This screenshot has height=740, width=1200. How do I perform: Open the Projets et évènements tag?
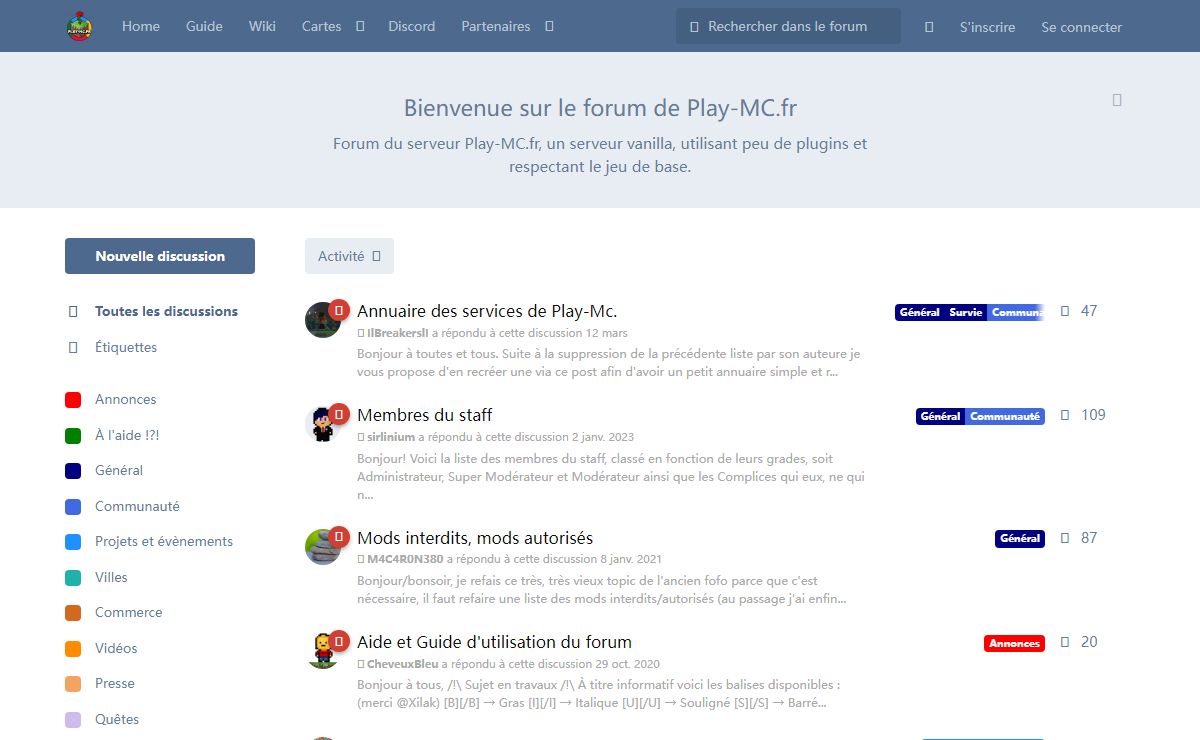[164, 541]
